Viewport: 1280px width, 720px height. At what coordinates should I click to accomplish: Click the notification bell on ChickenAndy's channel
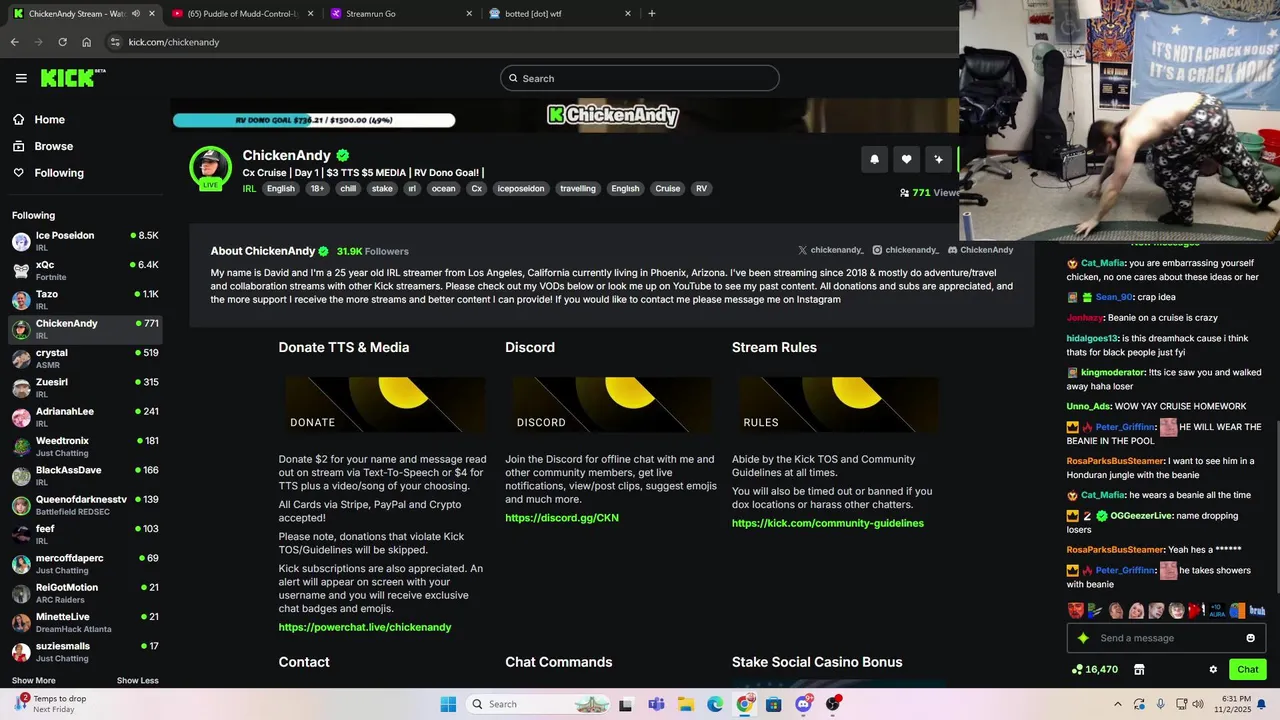click(x=875, y=159)
